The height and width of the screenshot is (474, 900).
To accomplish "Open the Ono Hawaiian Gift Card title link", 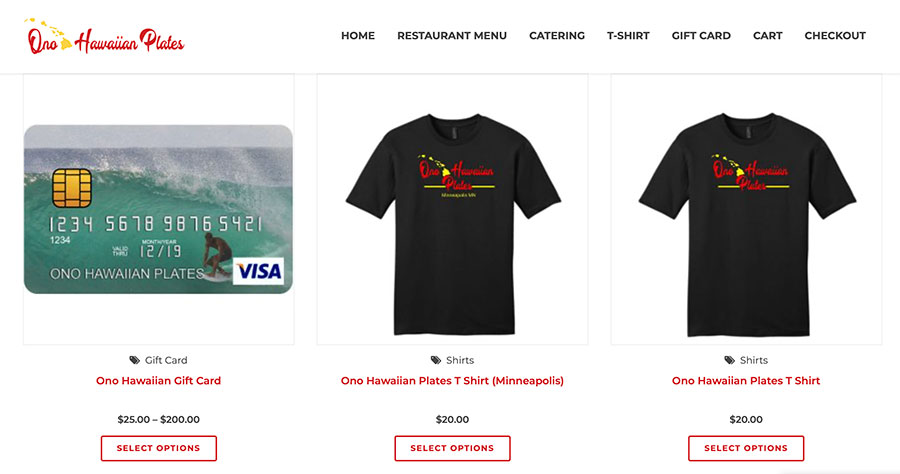I will coord(158,380).
